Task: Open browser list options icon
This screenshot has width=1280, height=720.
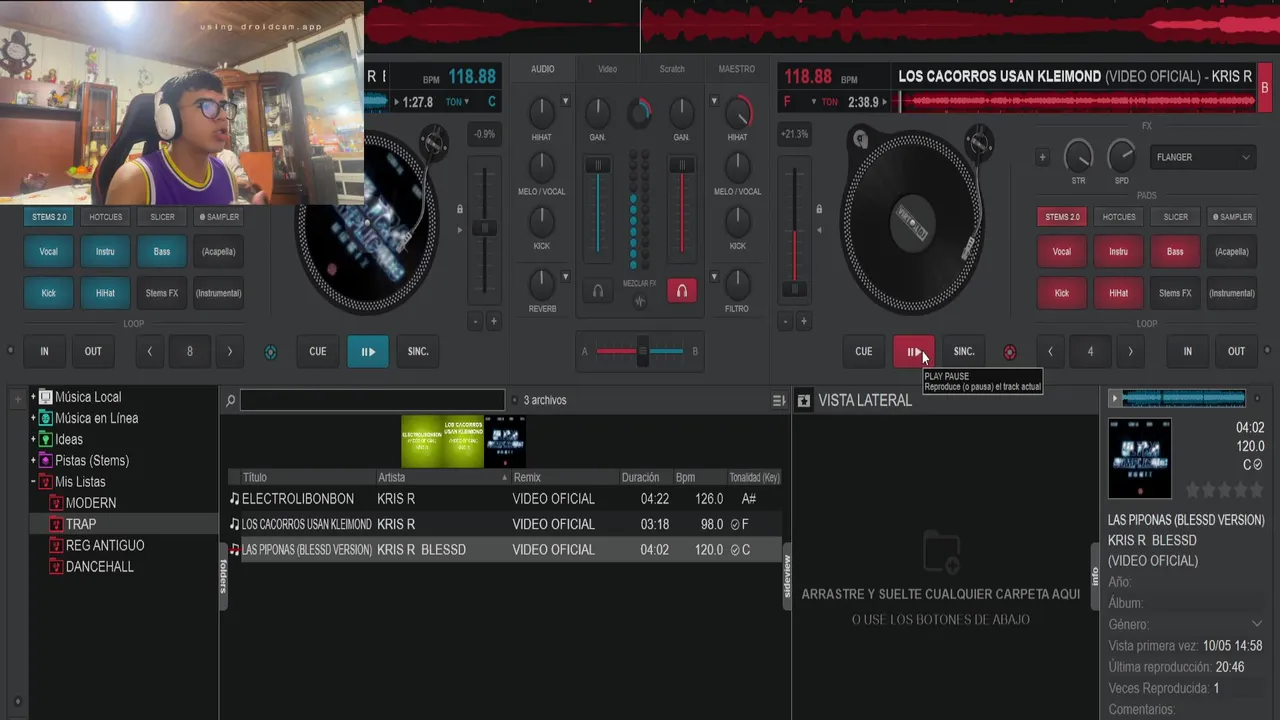Action: 779,400
